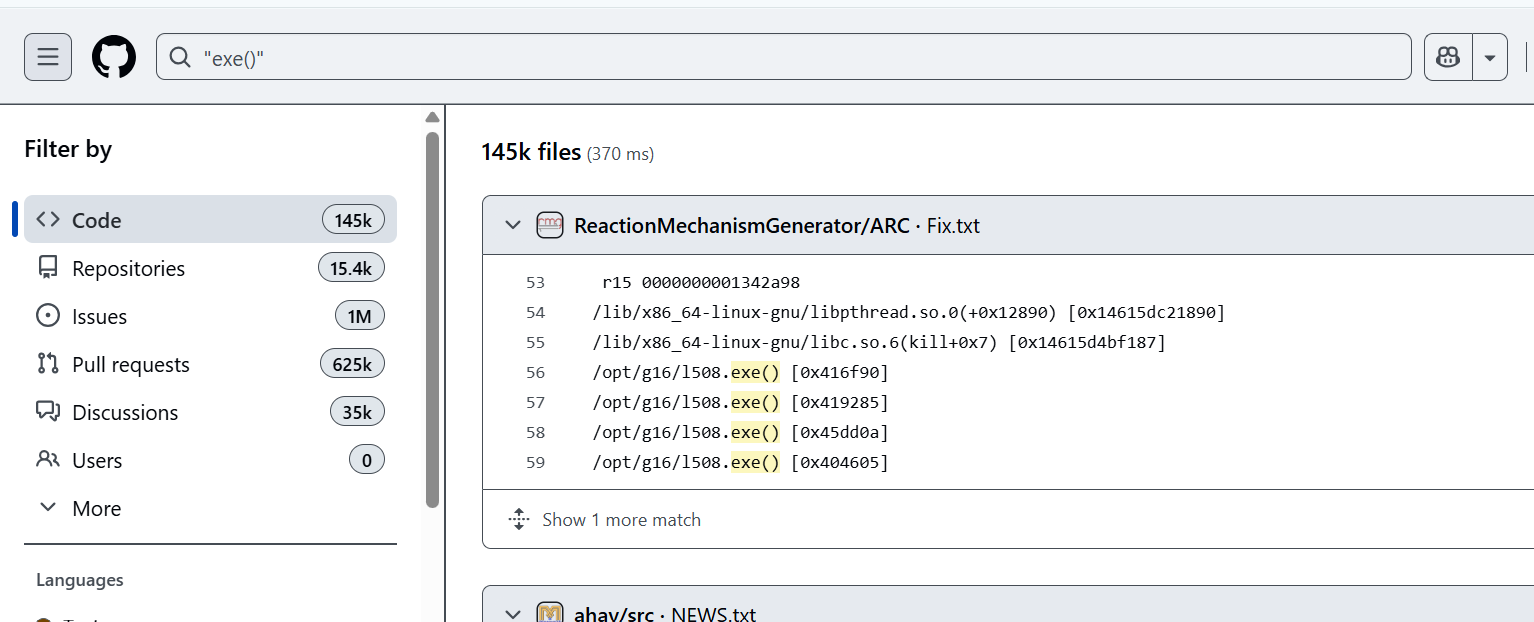This screenshot has height=622, width=1534.
Task: Click the search input field
Action: coord(800,57)
